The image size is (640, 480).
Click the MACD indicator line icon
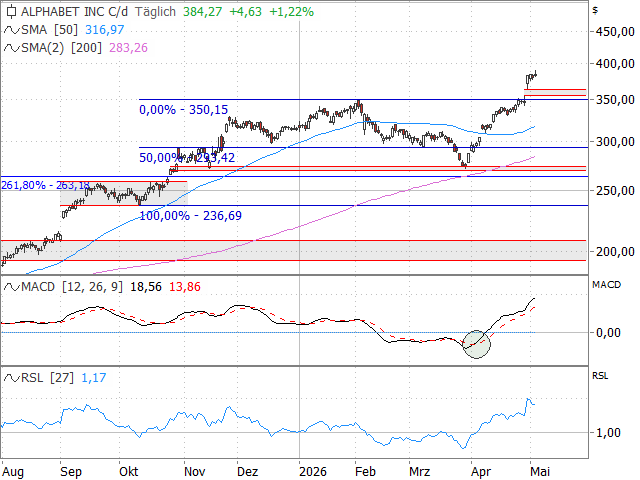coord(11,287)
